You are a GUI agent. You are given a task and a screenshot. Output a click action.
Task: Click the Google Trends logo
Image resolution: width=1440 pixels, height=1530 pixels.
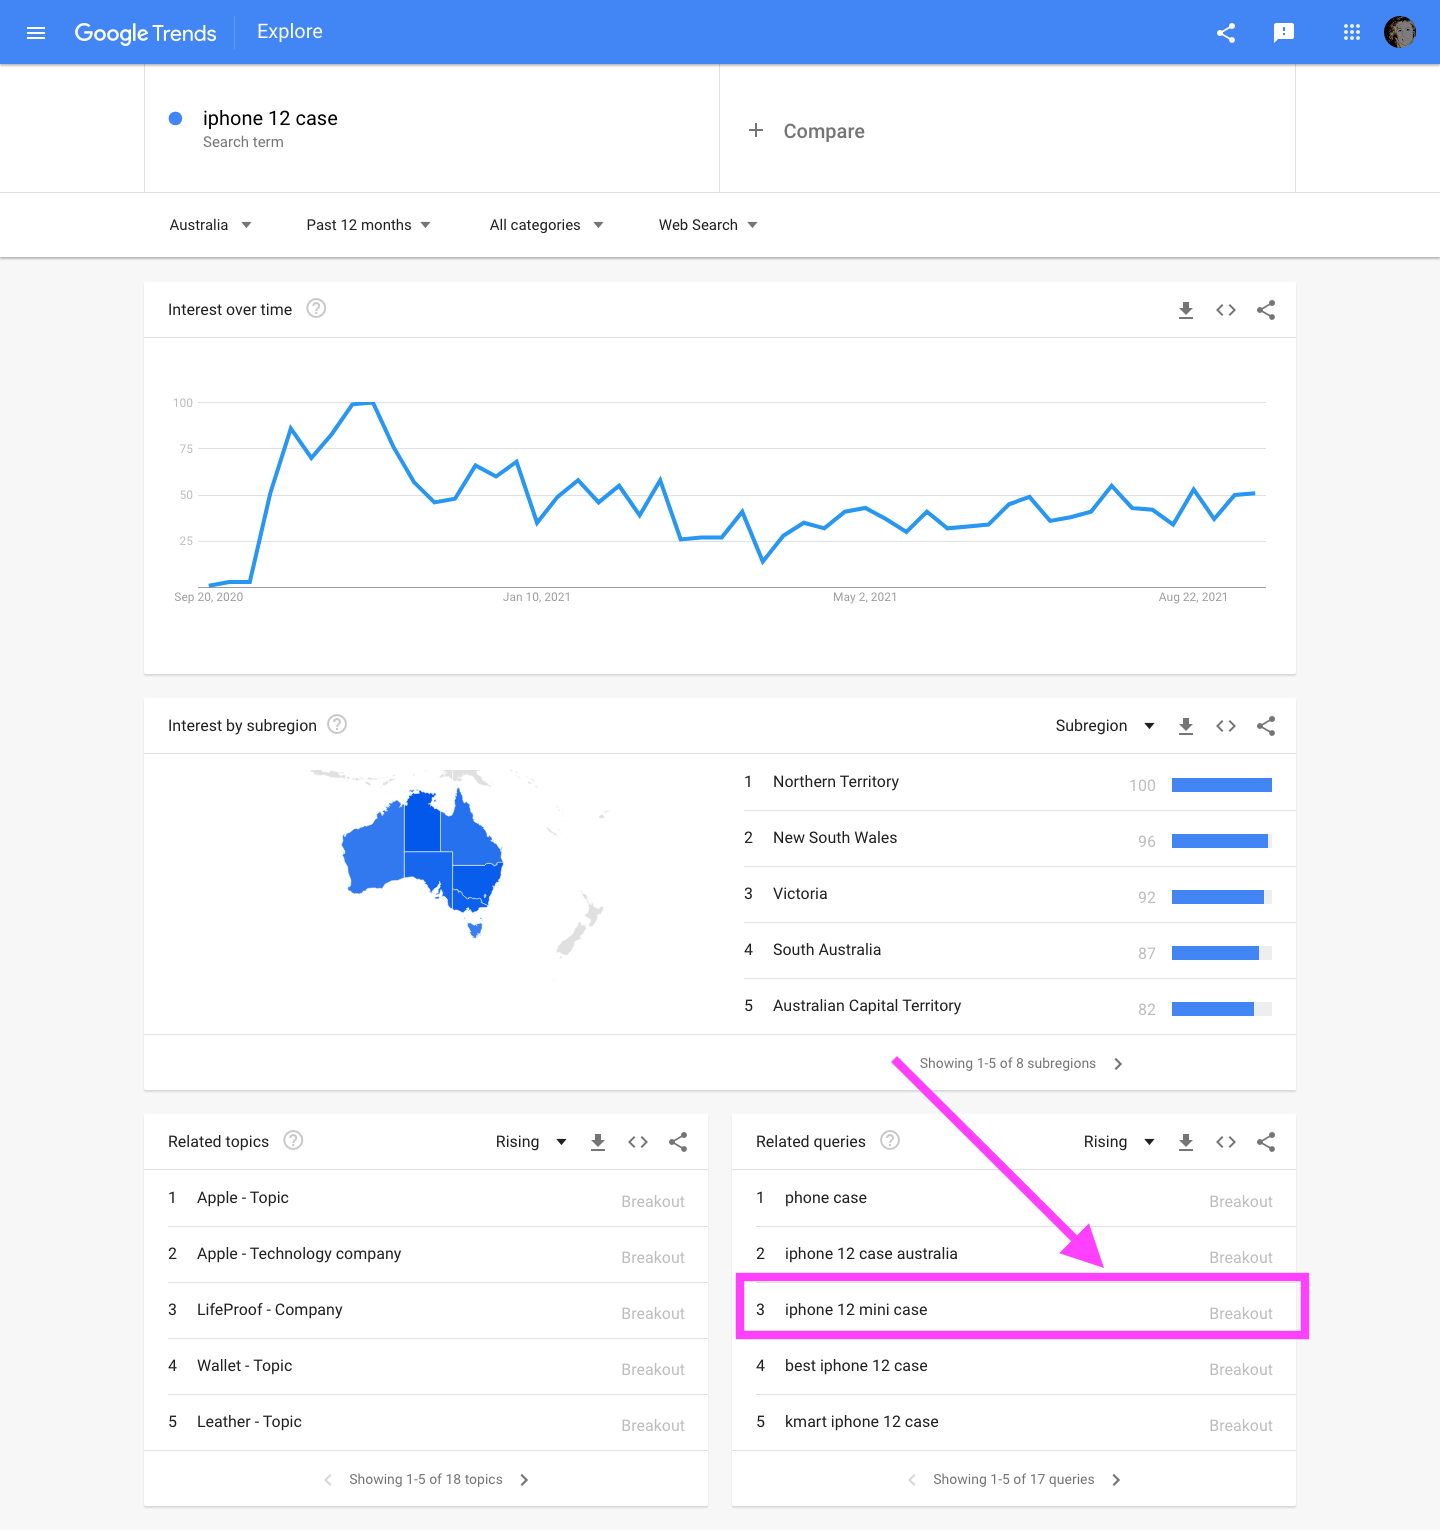[x=145, y=33]
